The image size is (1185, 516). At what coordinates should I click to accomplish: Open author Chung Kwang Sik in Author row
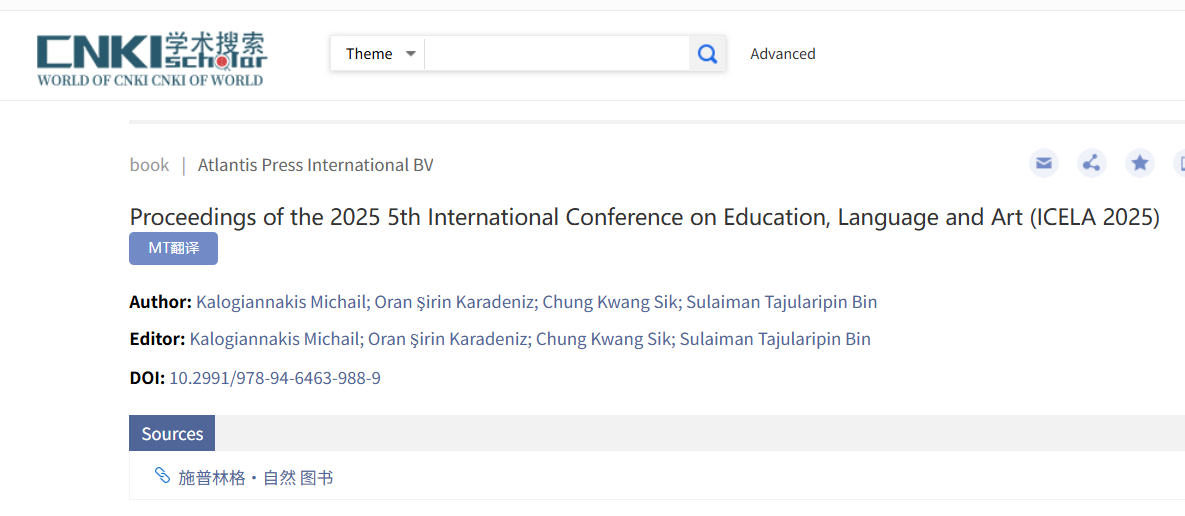[x=610, y=302]
